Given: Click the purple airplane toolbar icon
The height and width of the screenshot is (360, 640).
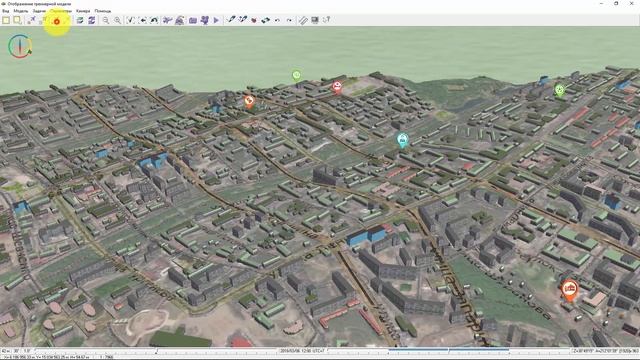Looking at the screenshot, I should point(167,20).
